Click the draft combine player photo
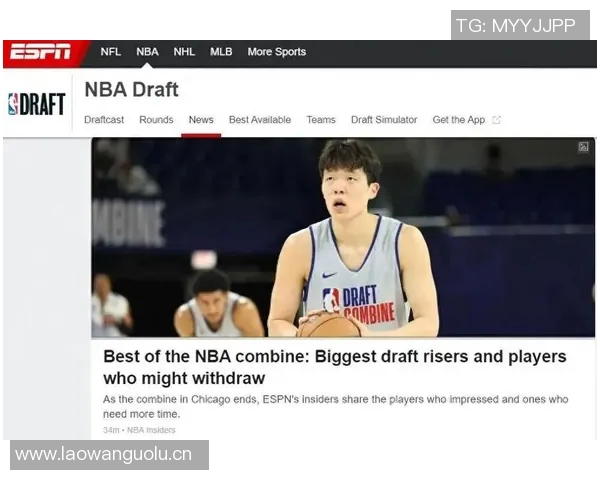The width and height of the screenshot is (600, 480). pyautogui.click(x=343, y=238)
